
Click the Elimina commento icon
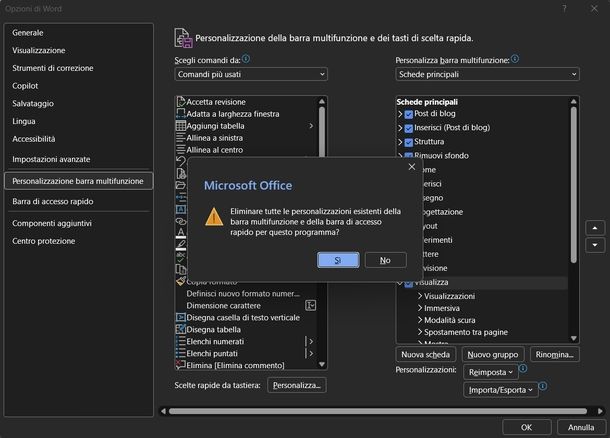pos(181,365)
